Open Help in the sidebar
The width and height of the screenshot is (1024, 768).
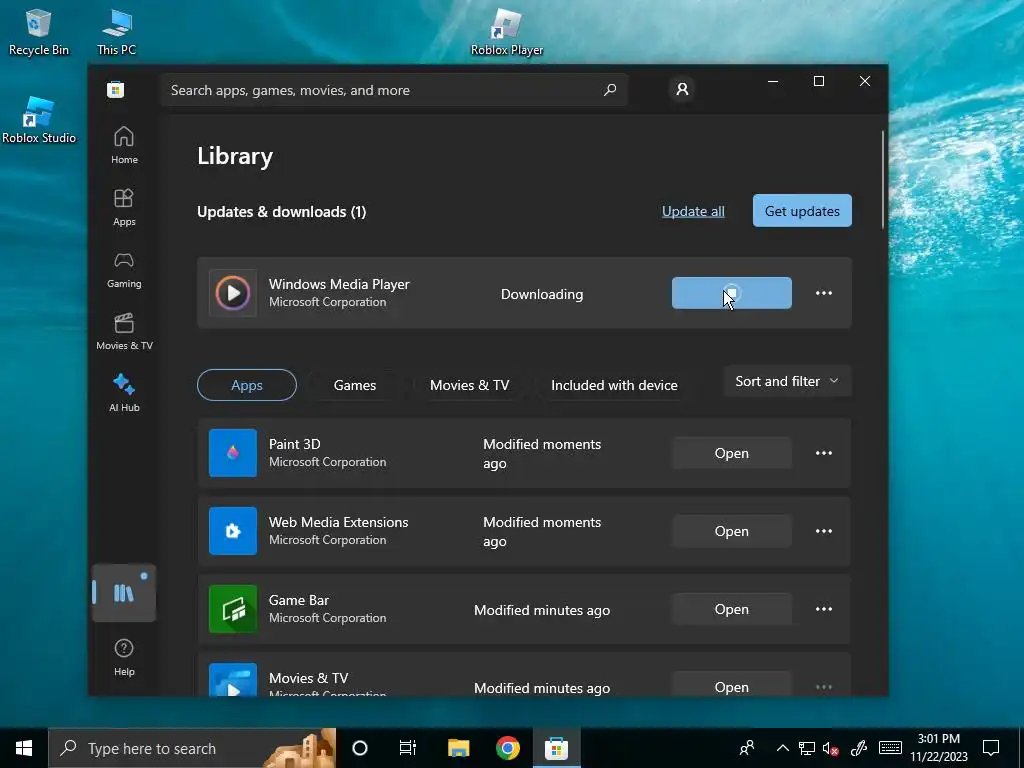click(x=124, y=657)
